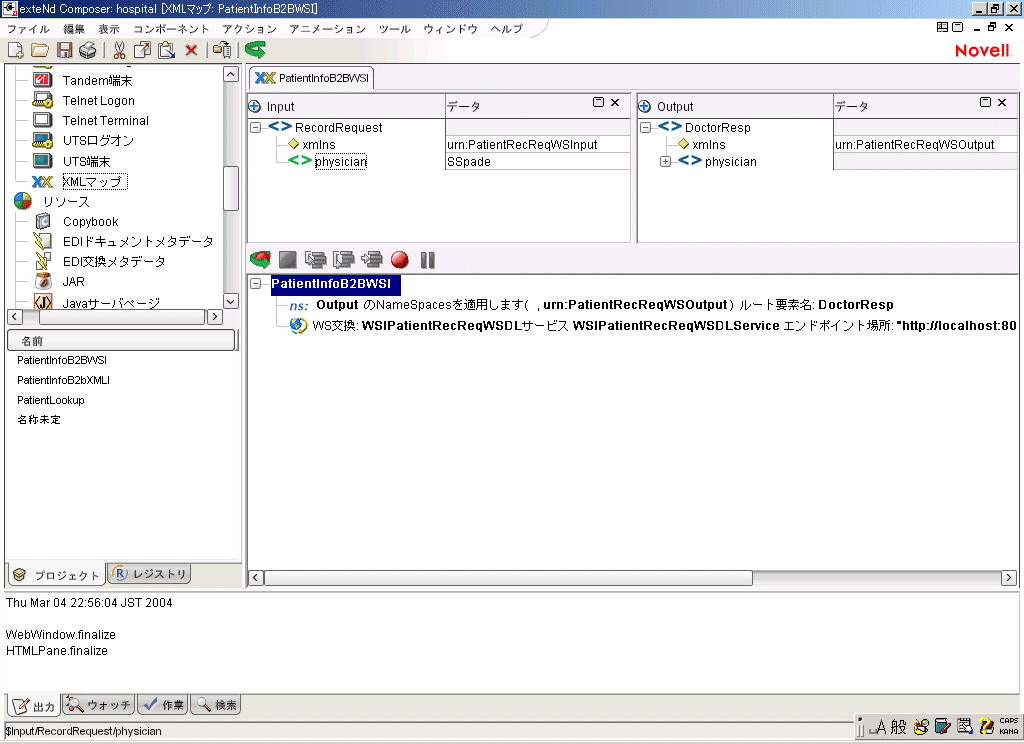Viewport: 1024px width, 744px height.
Task: Select Tandem端末 in component tree
Action: (97, 80)
